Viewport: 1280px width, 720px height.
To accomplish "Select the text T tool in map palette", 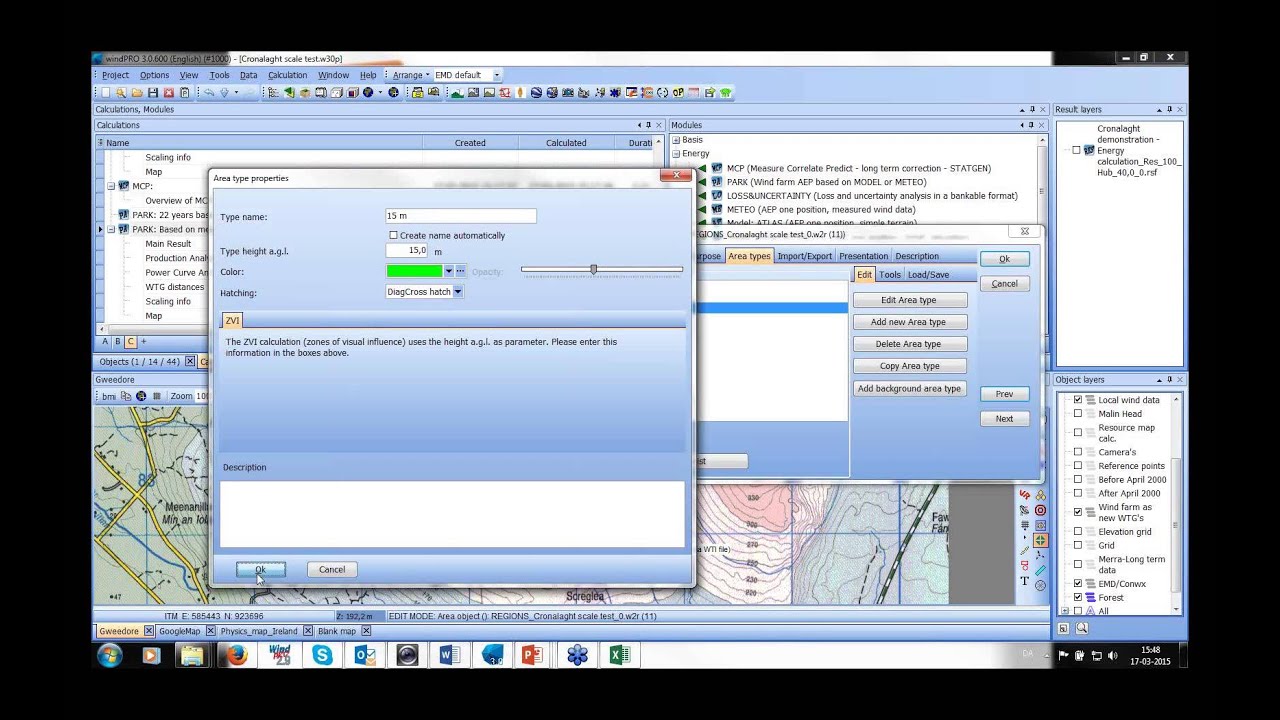I will (x=1025, y=581).
